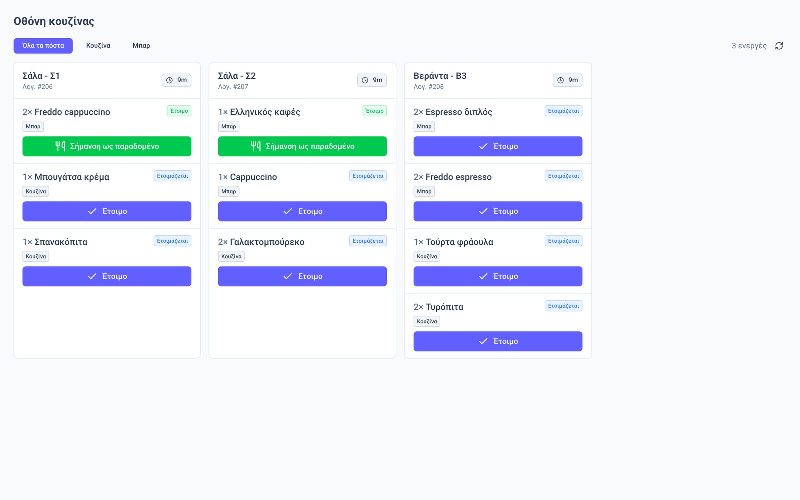Click the Κουζίνα tag under Τούρτα φράουλα
This screenshot has height=500, width=800.
point(427,256)
